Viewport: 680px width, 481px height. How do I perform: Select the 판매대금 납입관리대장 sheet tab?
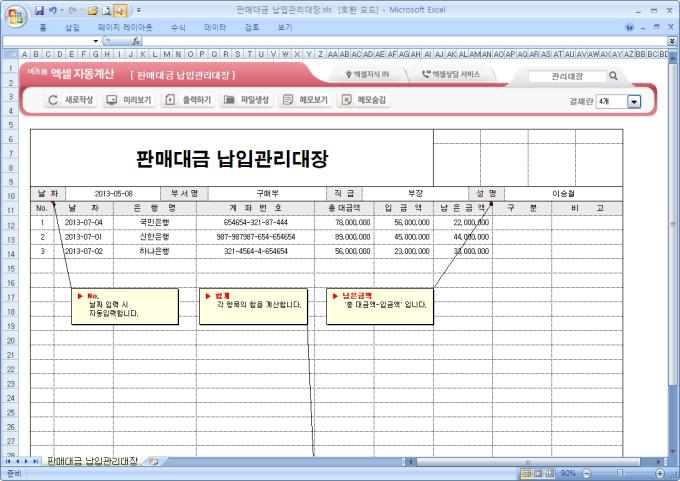92,461
